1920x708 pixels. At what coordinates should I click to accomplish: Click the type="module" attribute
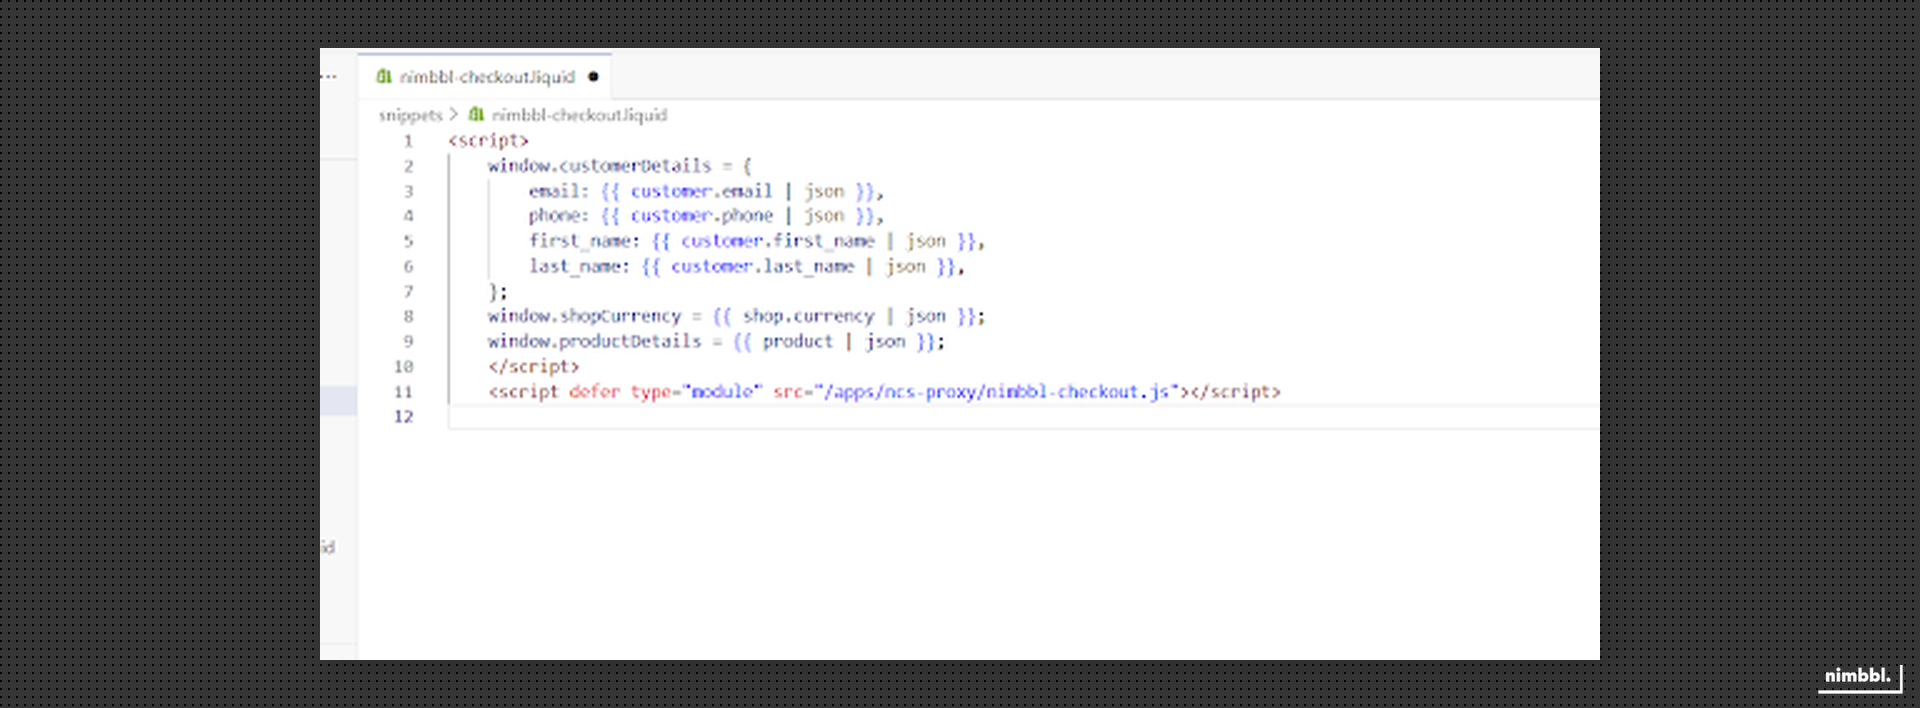[696, 392]
